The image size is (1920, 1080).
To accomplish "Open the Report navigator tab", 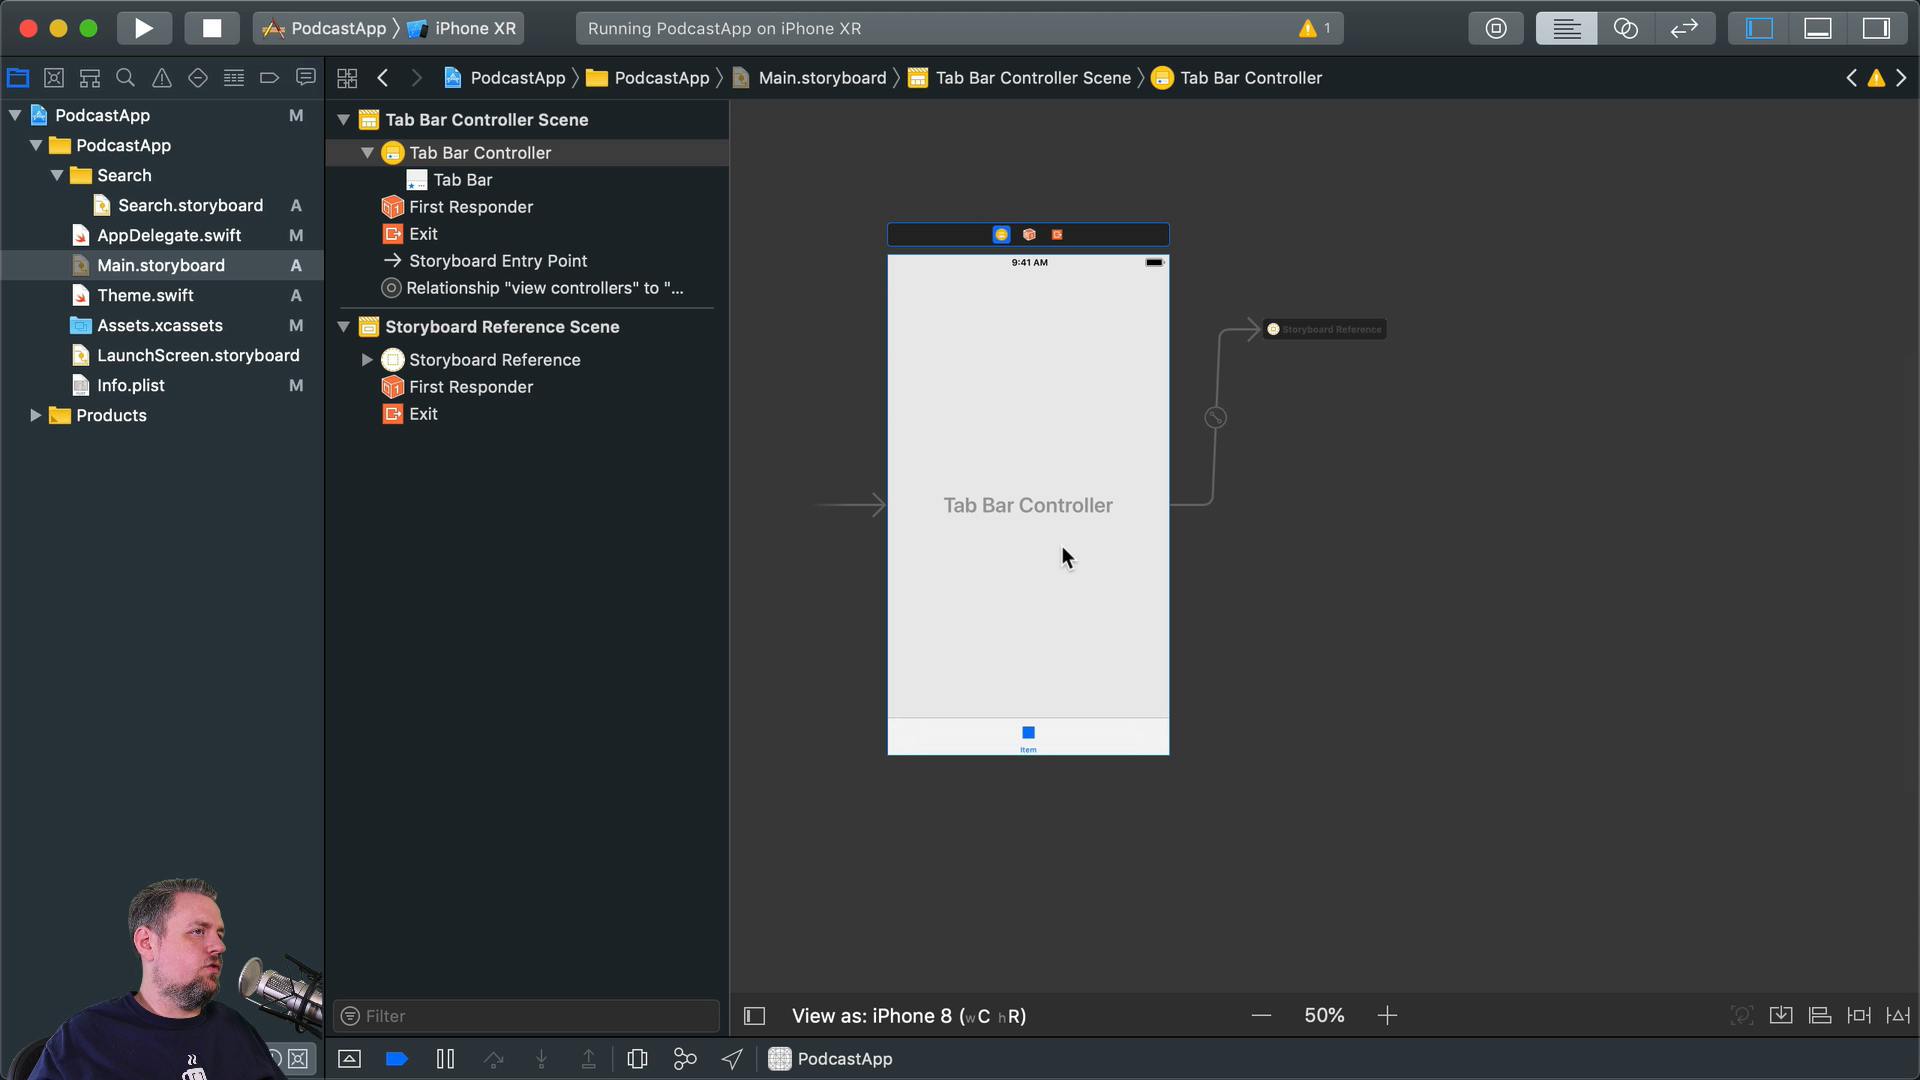I will (306, 78).
